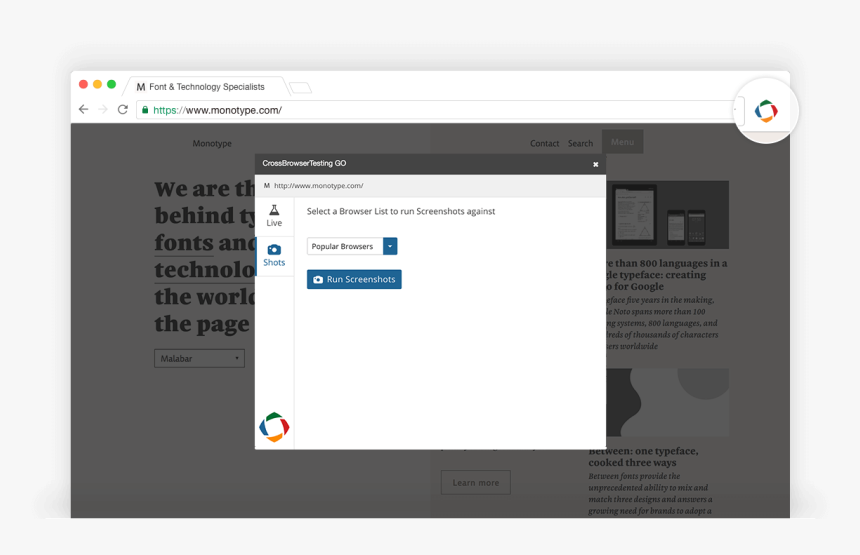
Task: Click the http://www.monotype.com/ URL in popup
Action: click(319, 186)
